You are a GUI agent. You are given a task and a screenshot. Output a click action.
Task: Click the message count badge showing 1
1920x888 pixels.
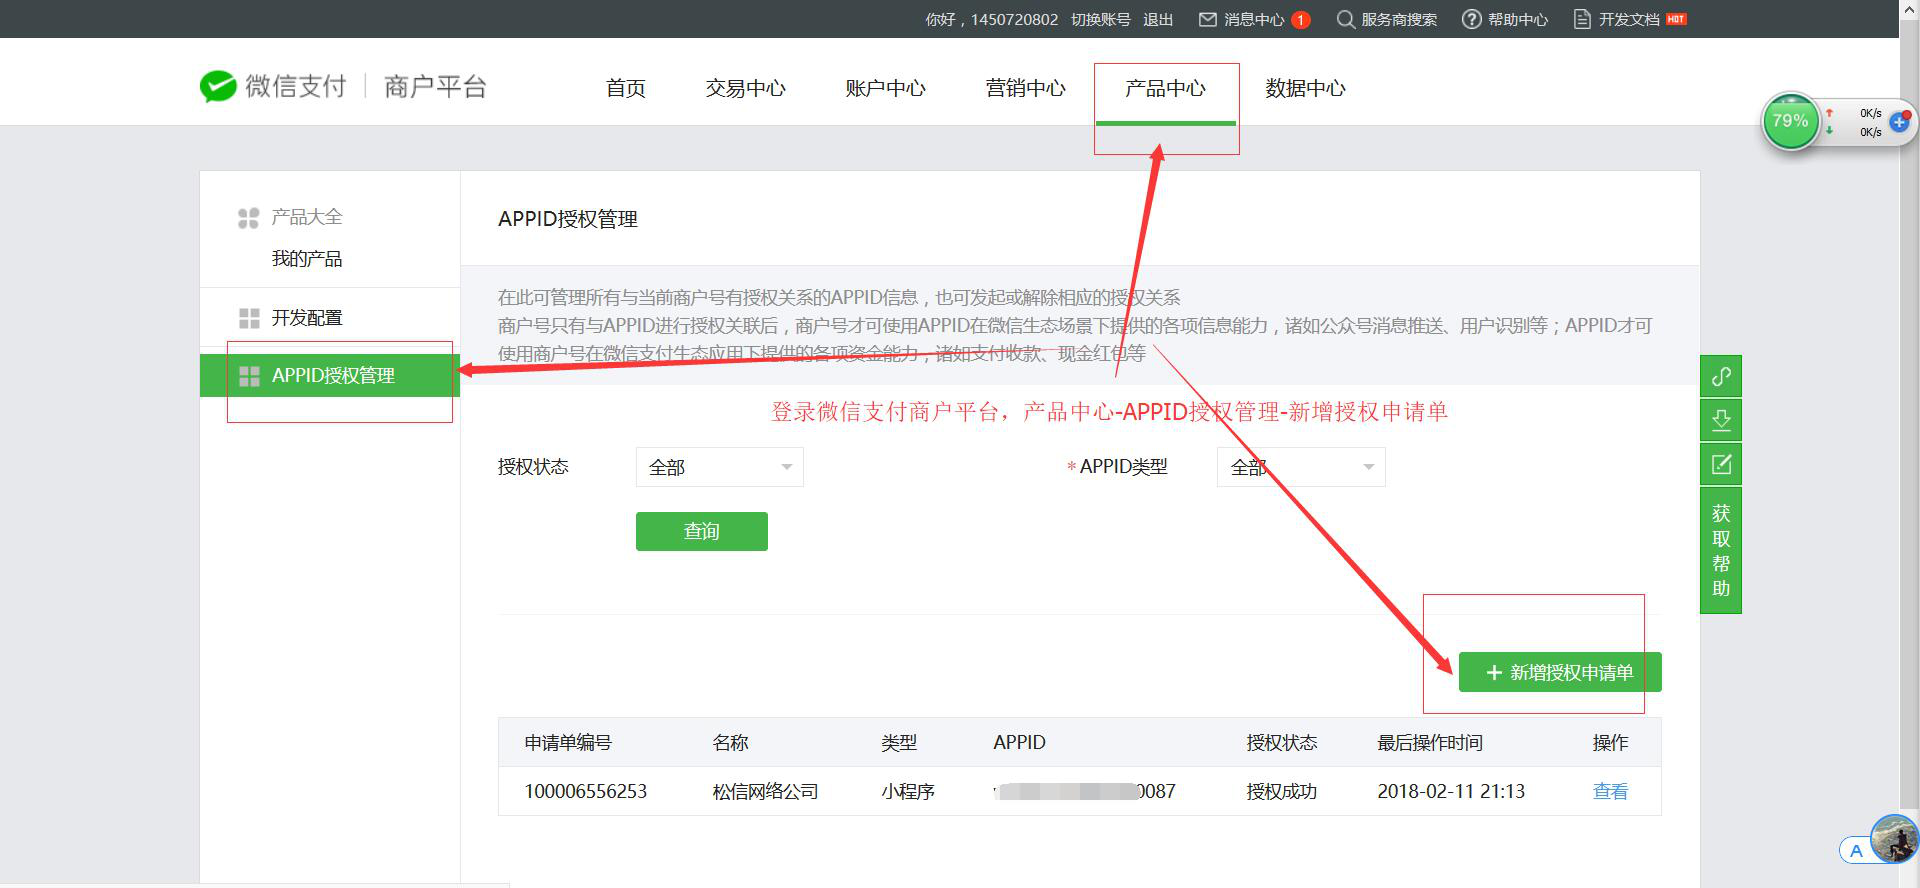[1300, 19]
